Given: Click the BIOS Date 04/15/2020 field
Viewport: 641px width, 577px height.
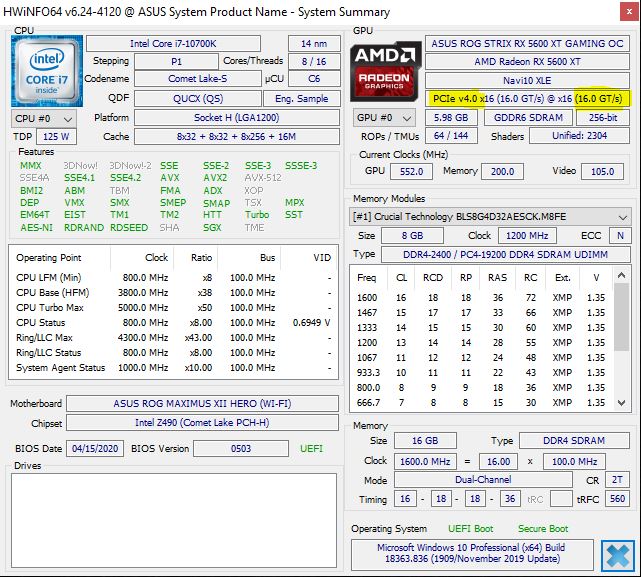Looking at the screenshot, I should pos(95,449).
